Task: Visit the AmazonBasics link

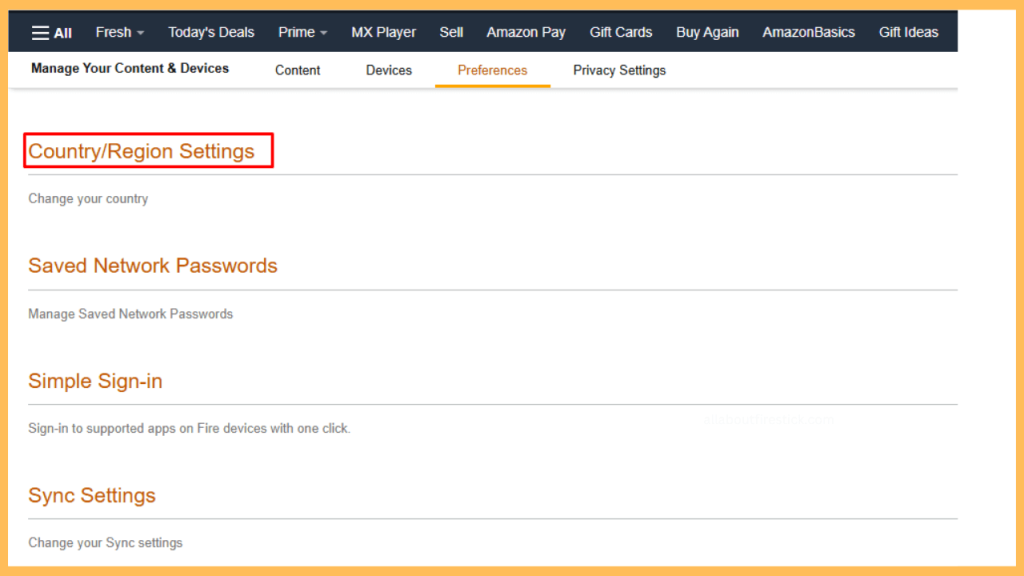Action: pyautogui.click(x=808, y=32)
